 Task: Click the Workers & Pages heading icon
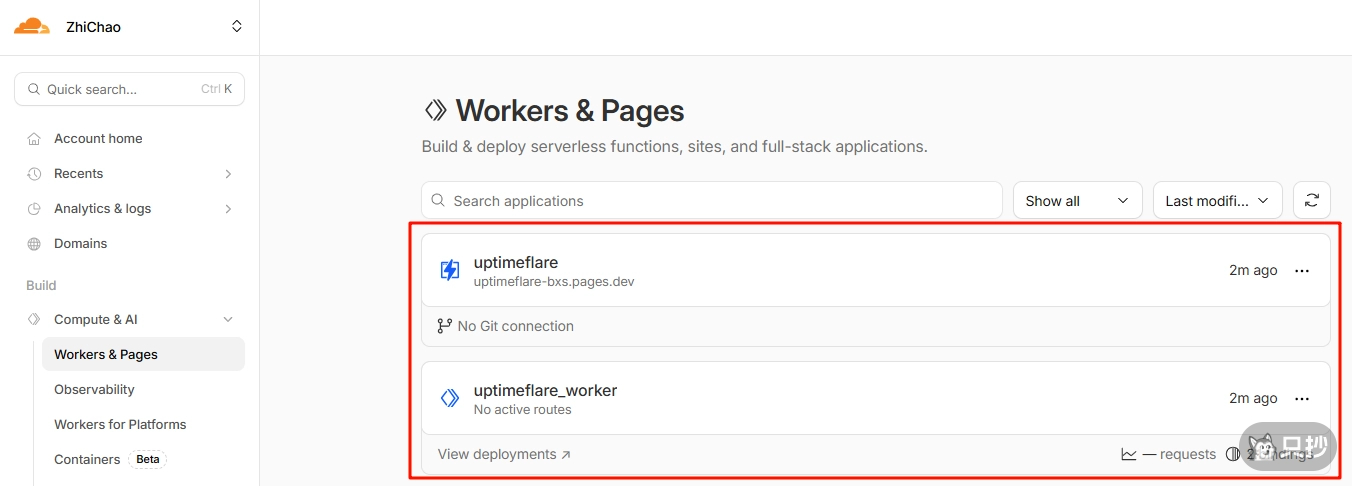click(435, 110)
